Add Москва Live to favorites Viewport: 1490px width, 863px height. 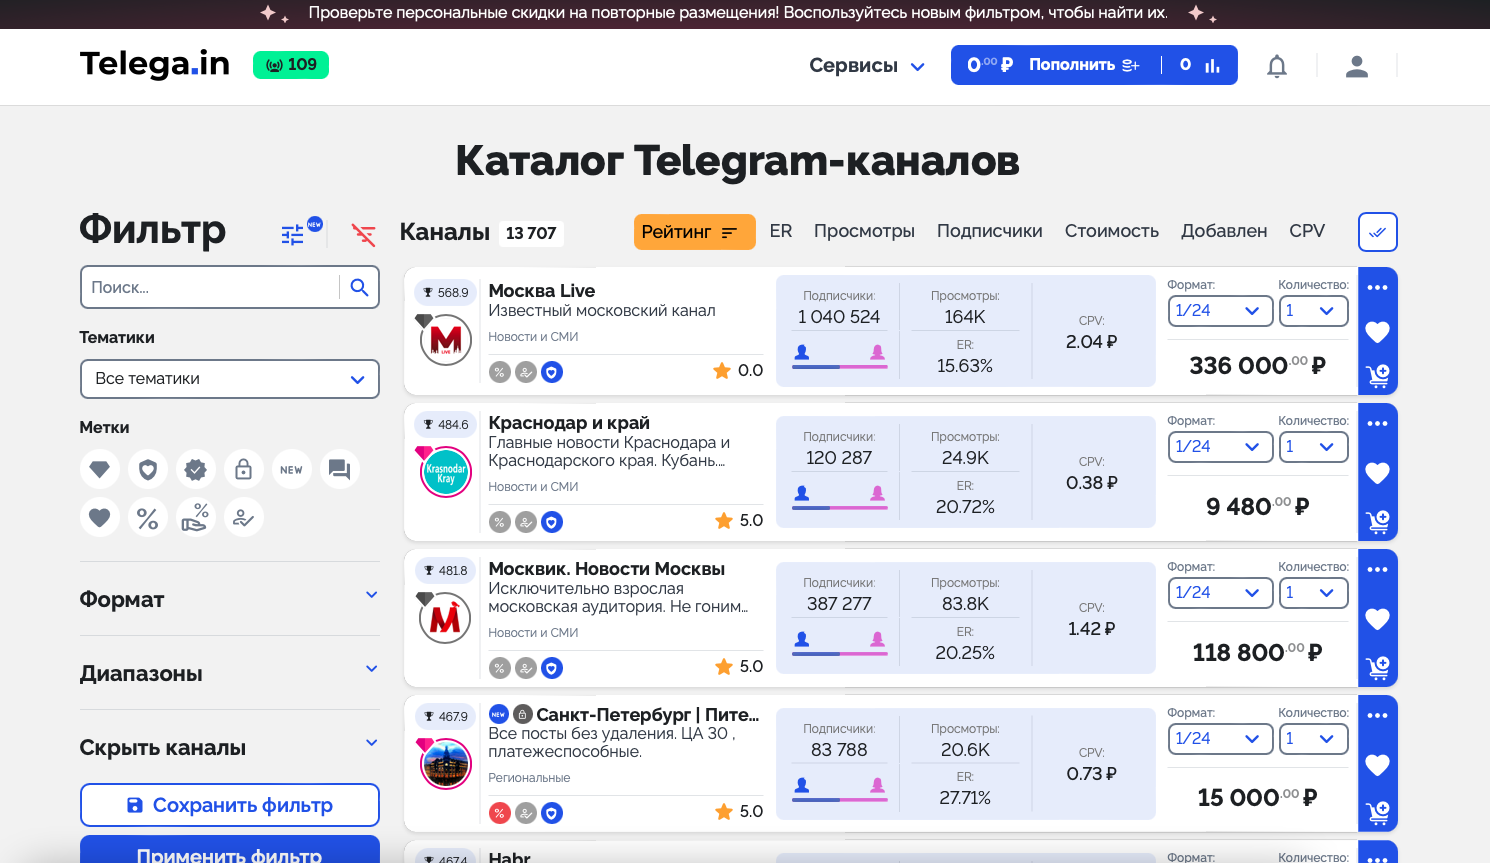tap(1378, 332)
